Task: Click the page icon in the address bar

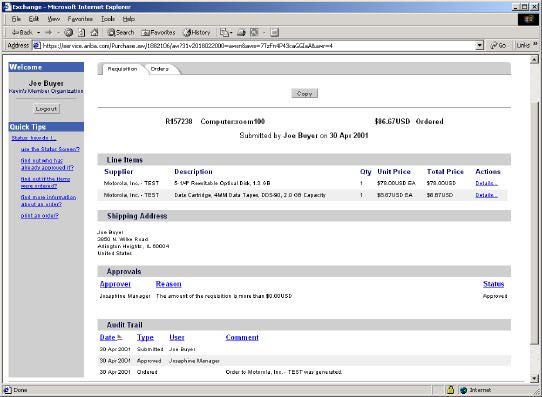Action: click(x=37, y=45)
